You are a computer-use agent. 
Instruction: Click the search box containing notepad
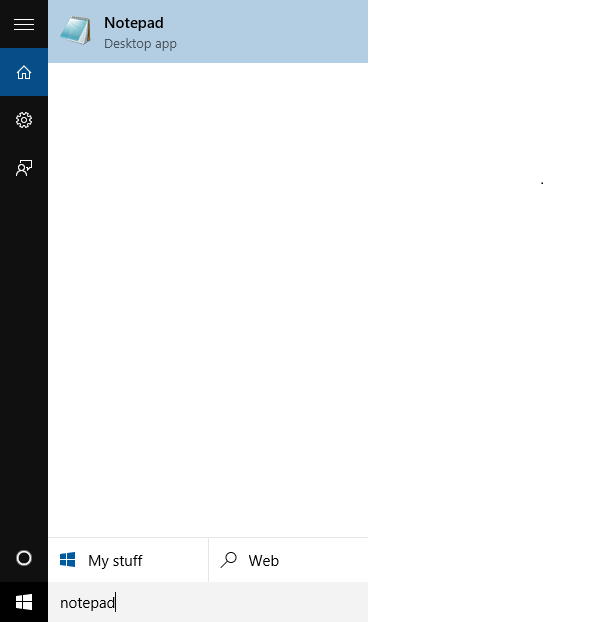click(208, 602)
